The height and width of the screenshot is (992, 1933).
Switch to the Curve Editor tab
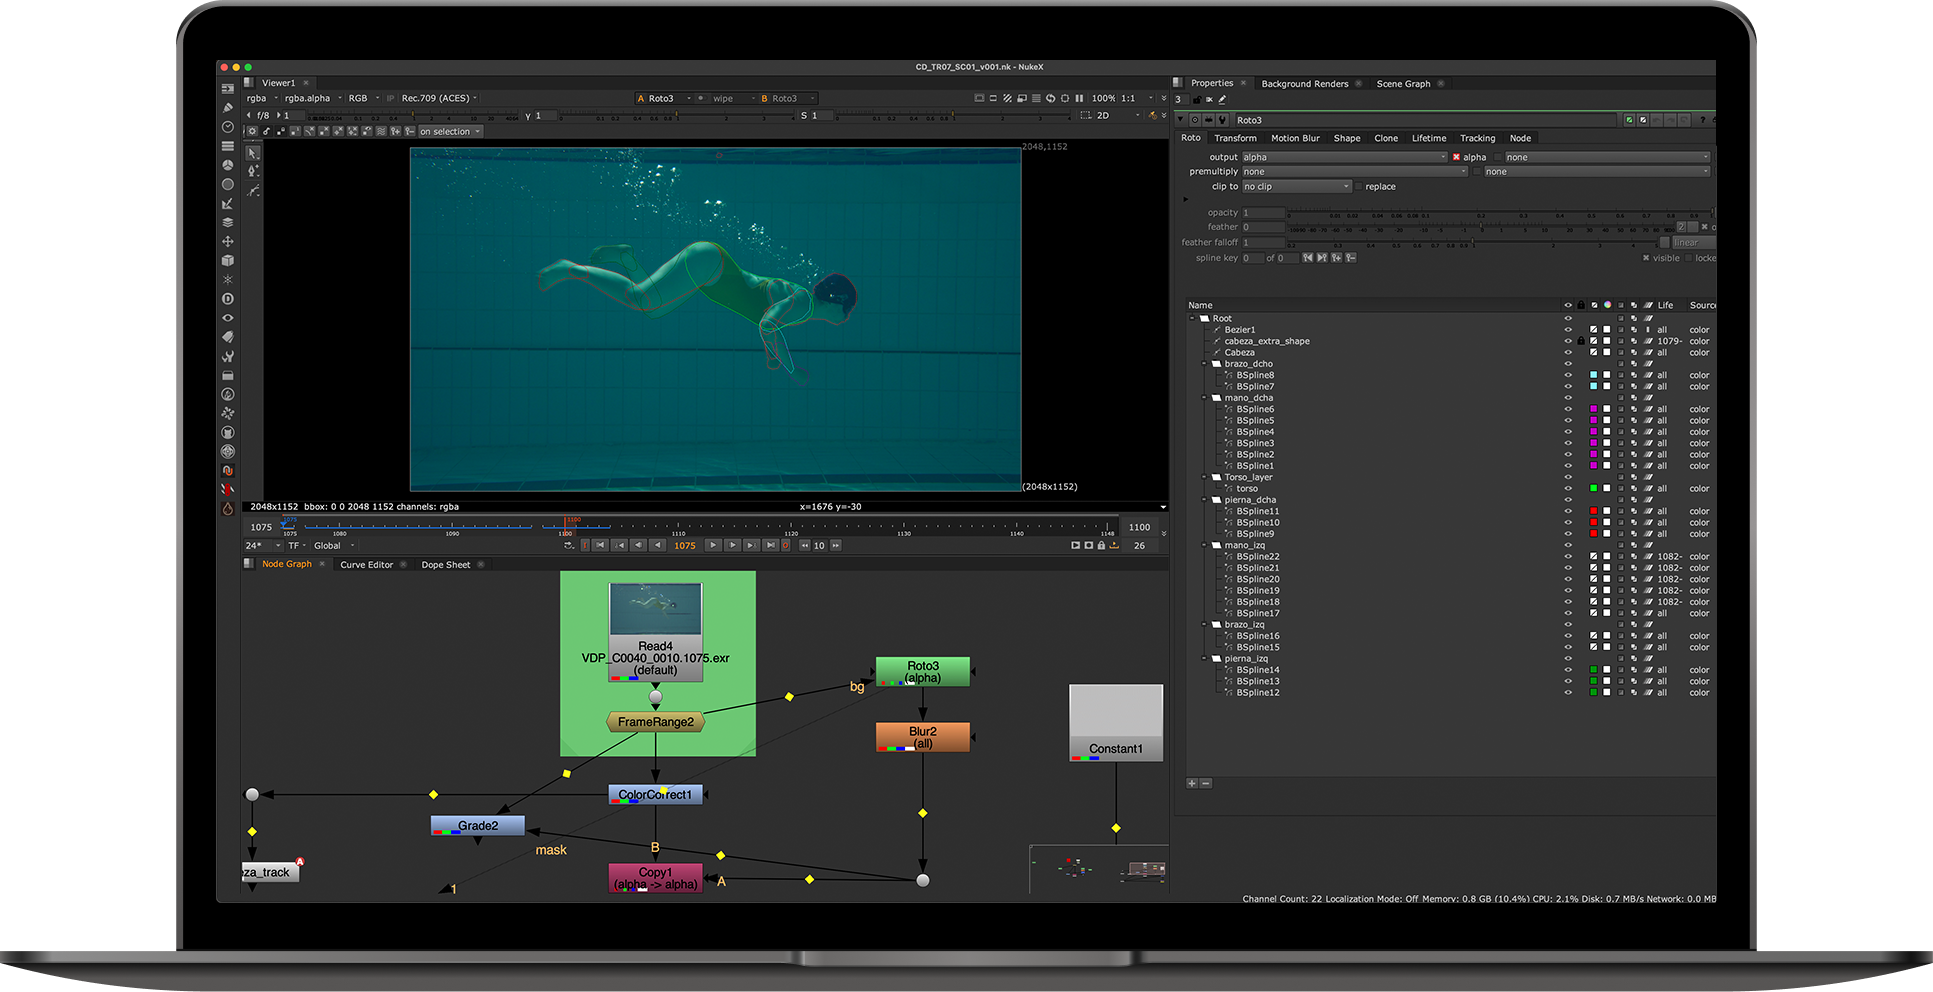point(366,565)
